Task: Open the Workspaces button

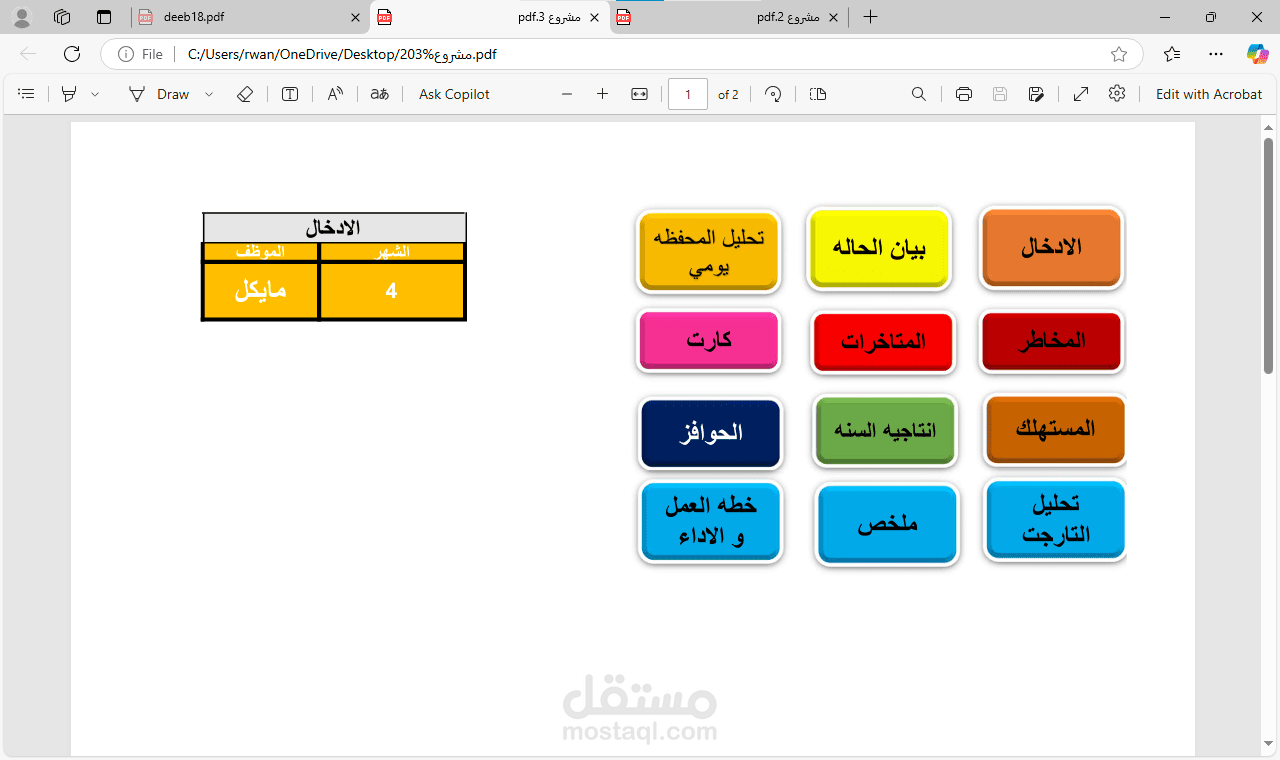Action: point(62,17)
